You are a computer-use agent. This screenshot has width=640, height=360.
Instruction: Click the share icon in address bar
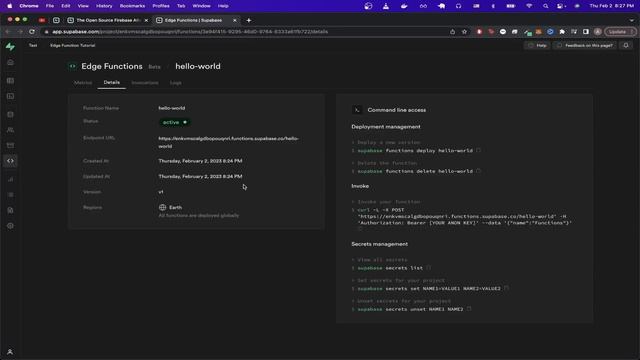pyautogui.click(x=452, y=32)
